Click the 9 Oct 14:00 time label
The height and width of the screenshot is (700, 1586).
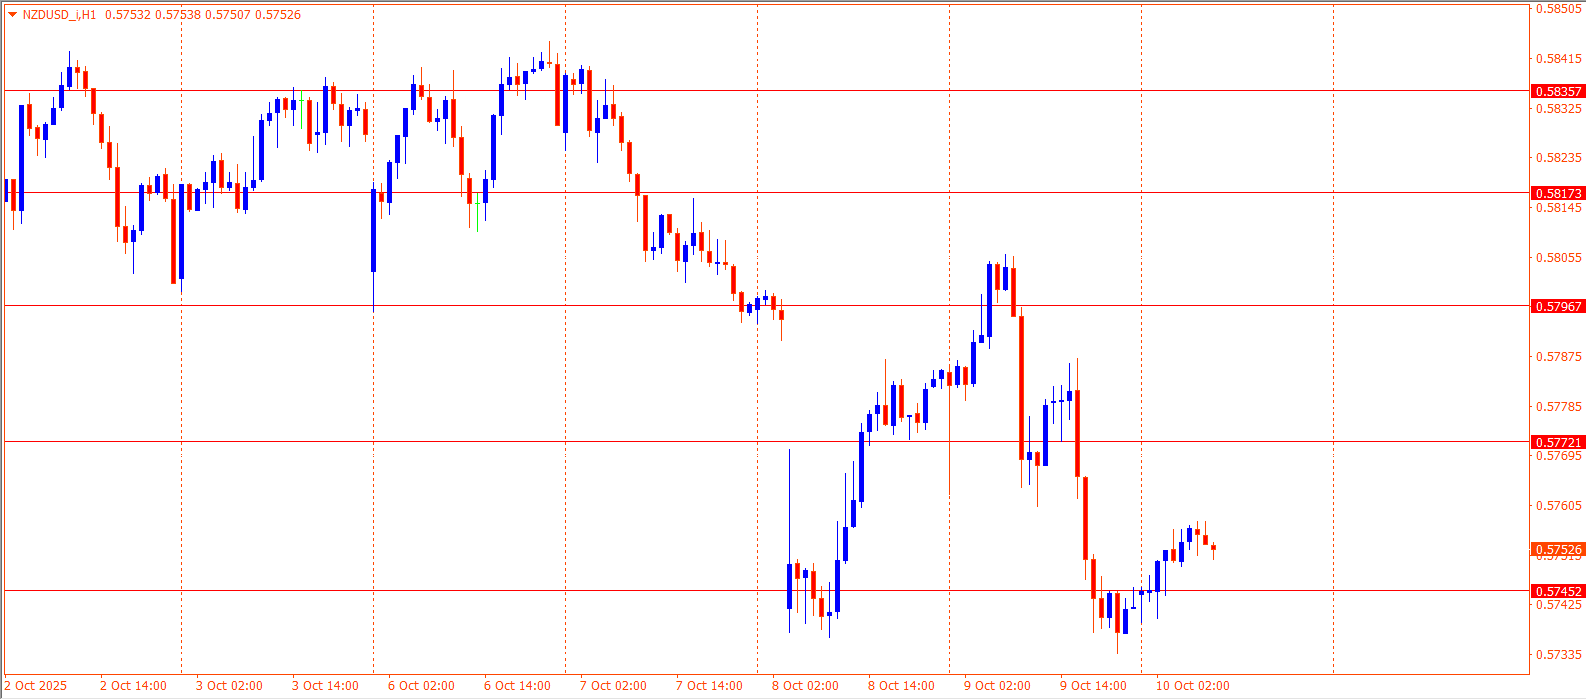(x=1093, y=686)
